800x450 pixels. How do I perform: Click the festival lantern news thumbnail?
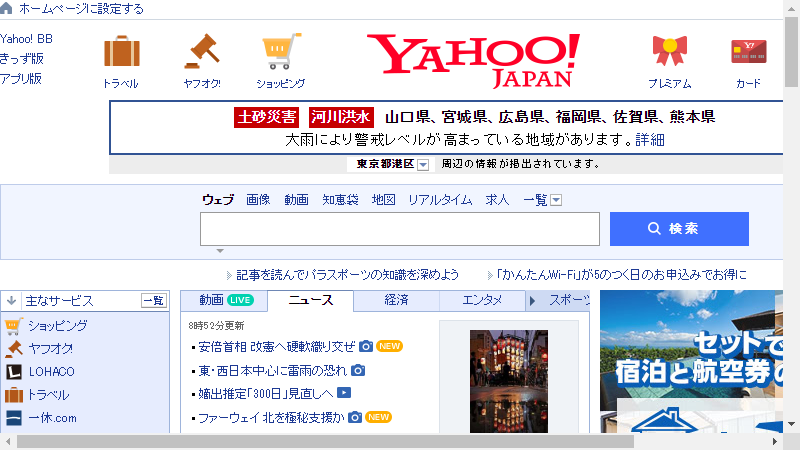tap(509, 381)
